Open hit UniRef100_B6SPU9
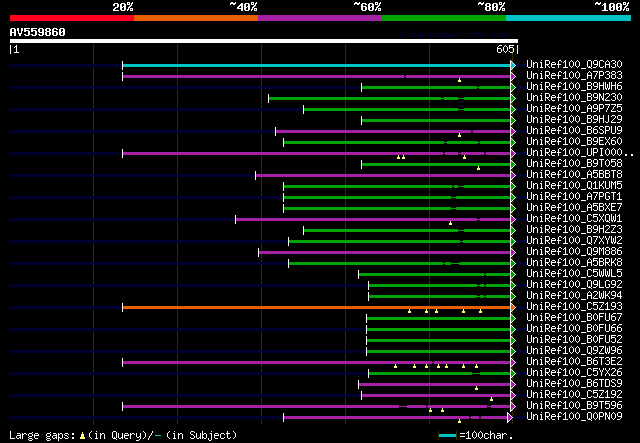The width and height of the screenshot is (640, 443). click(x=574, y=131)
